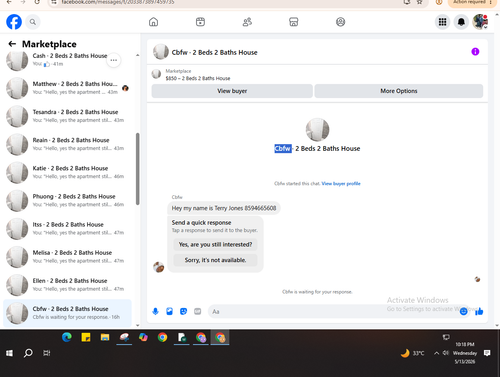Open the emoji picker in message box
This screenshot has height=377, width=500.
(463, 311)
